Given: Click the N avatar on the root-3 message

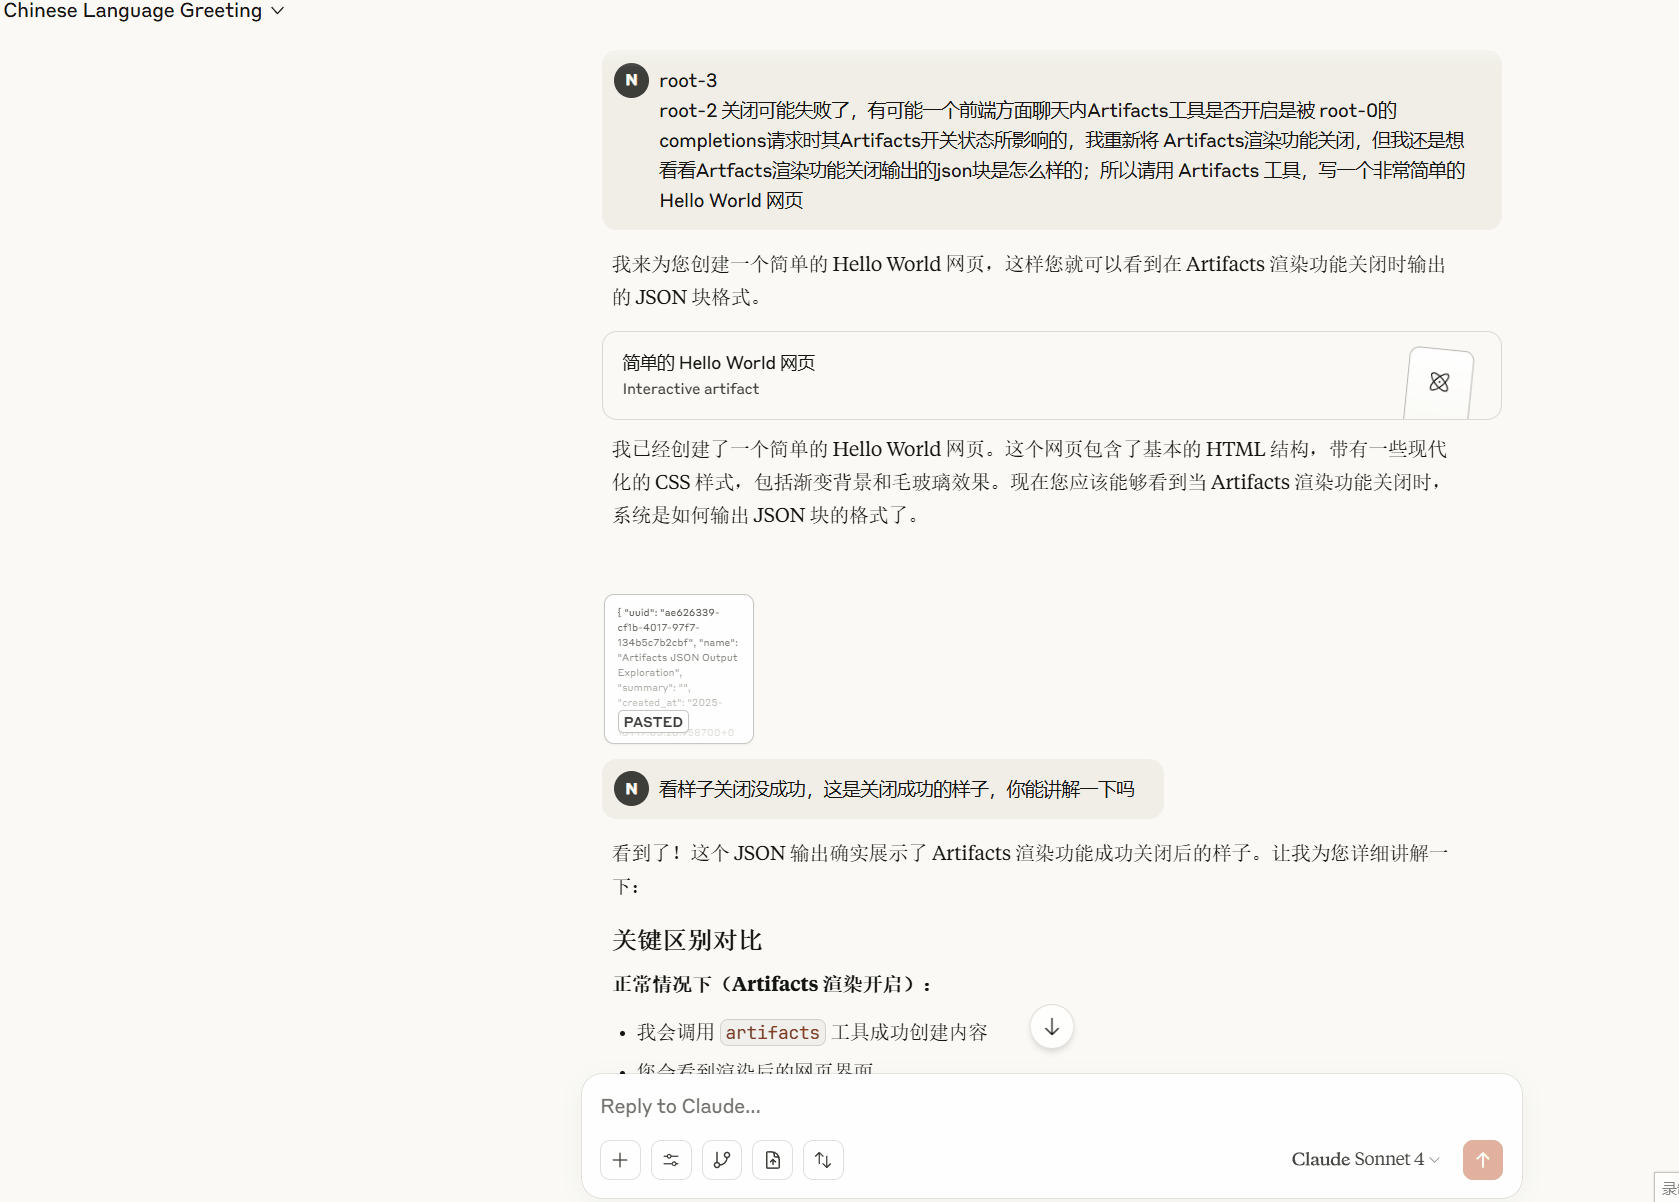Looking at the screenshot, I should (x=631, y=80).
